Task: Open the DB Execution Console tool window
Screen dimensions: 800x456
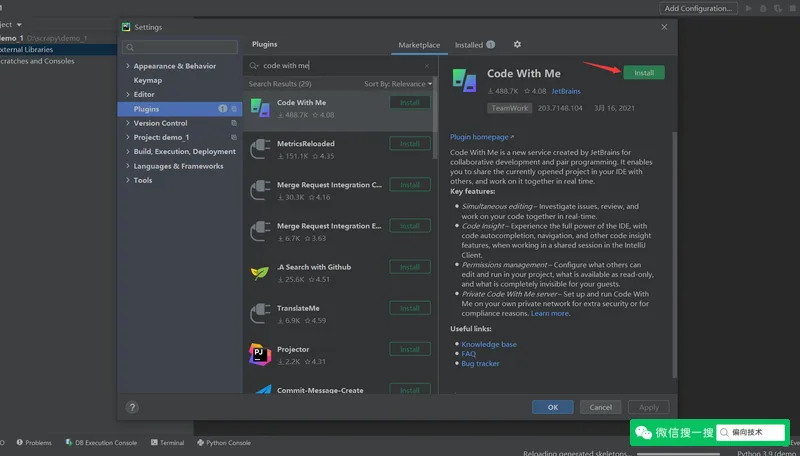Action: click(x=101, y=443)
